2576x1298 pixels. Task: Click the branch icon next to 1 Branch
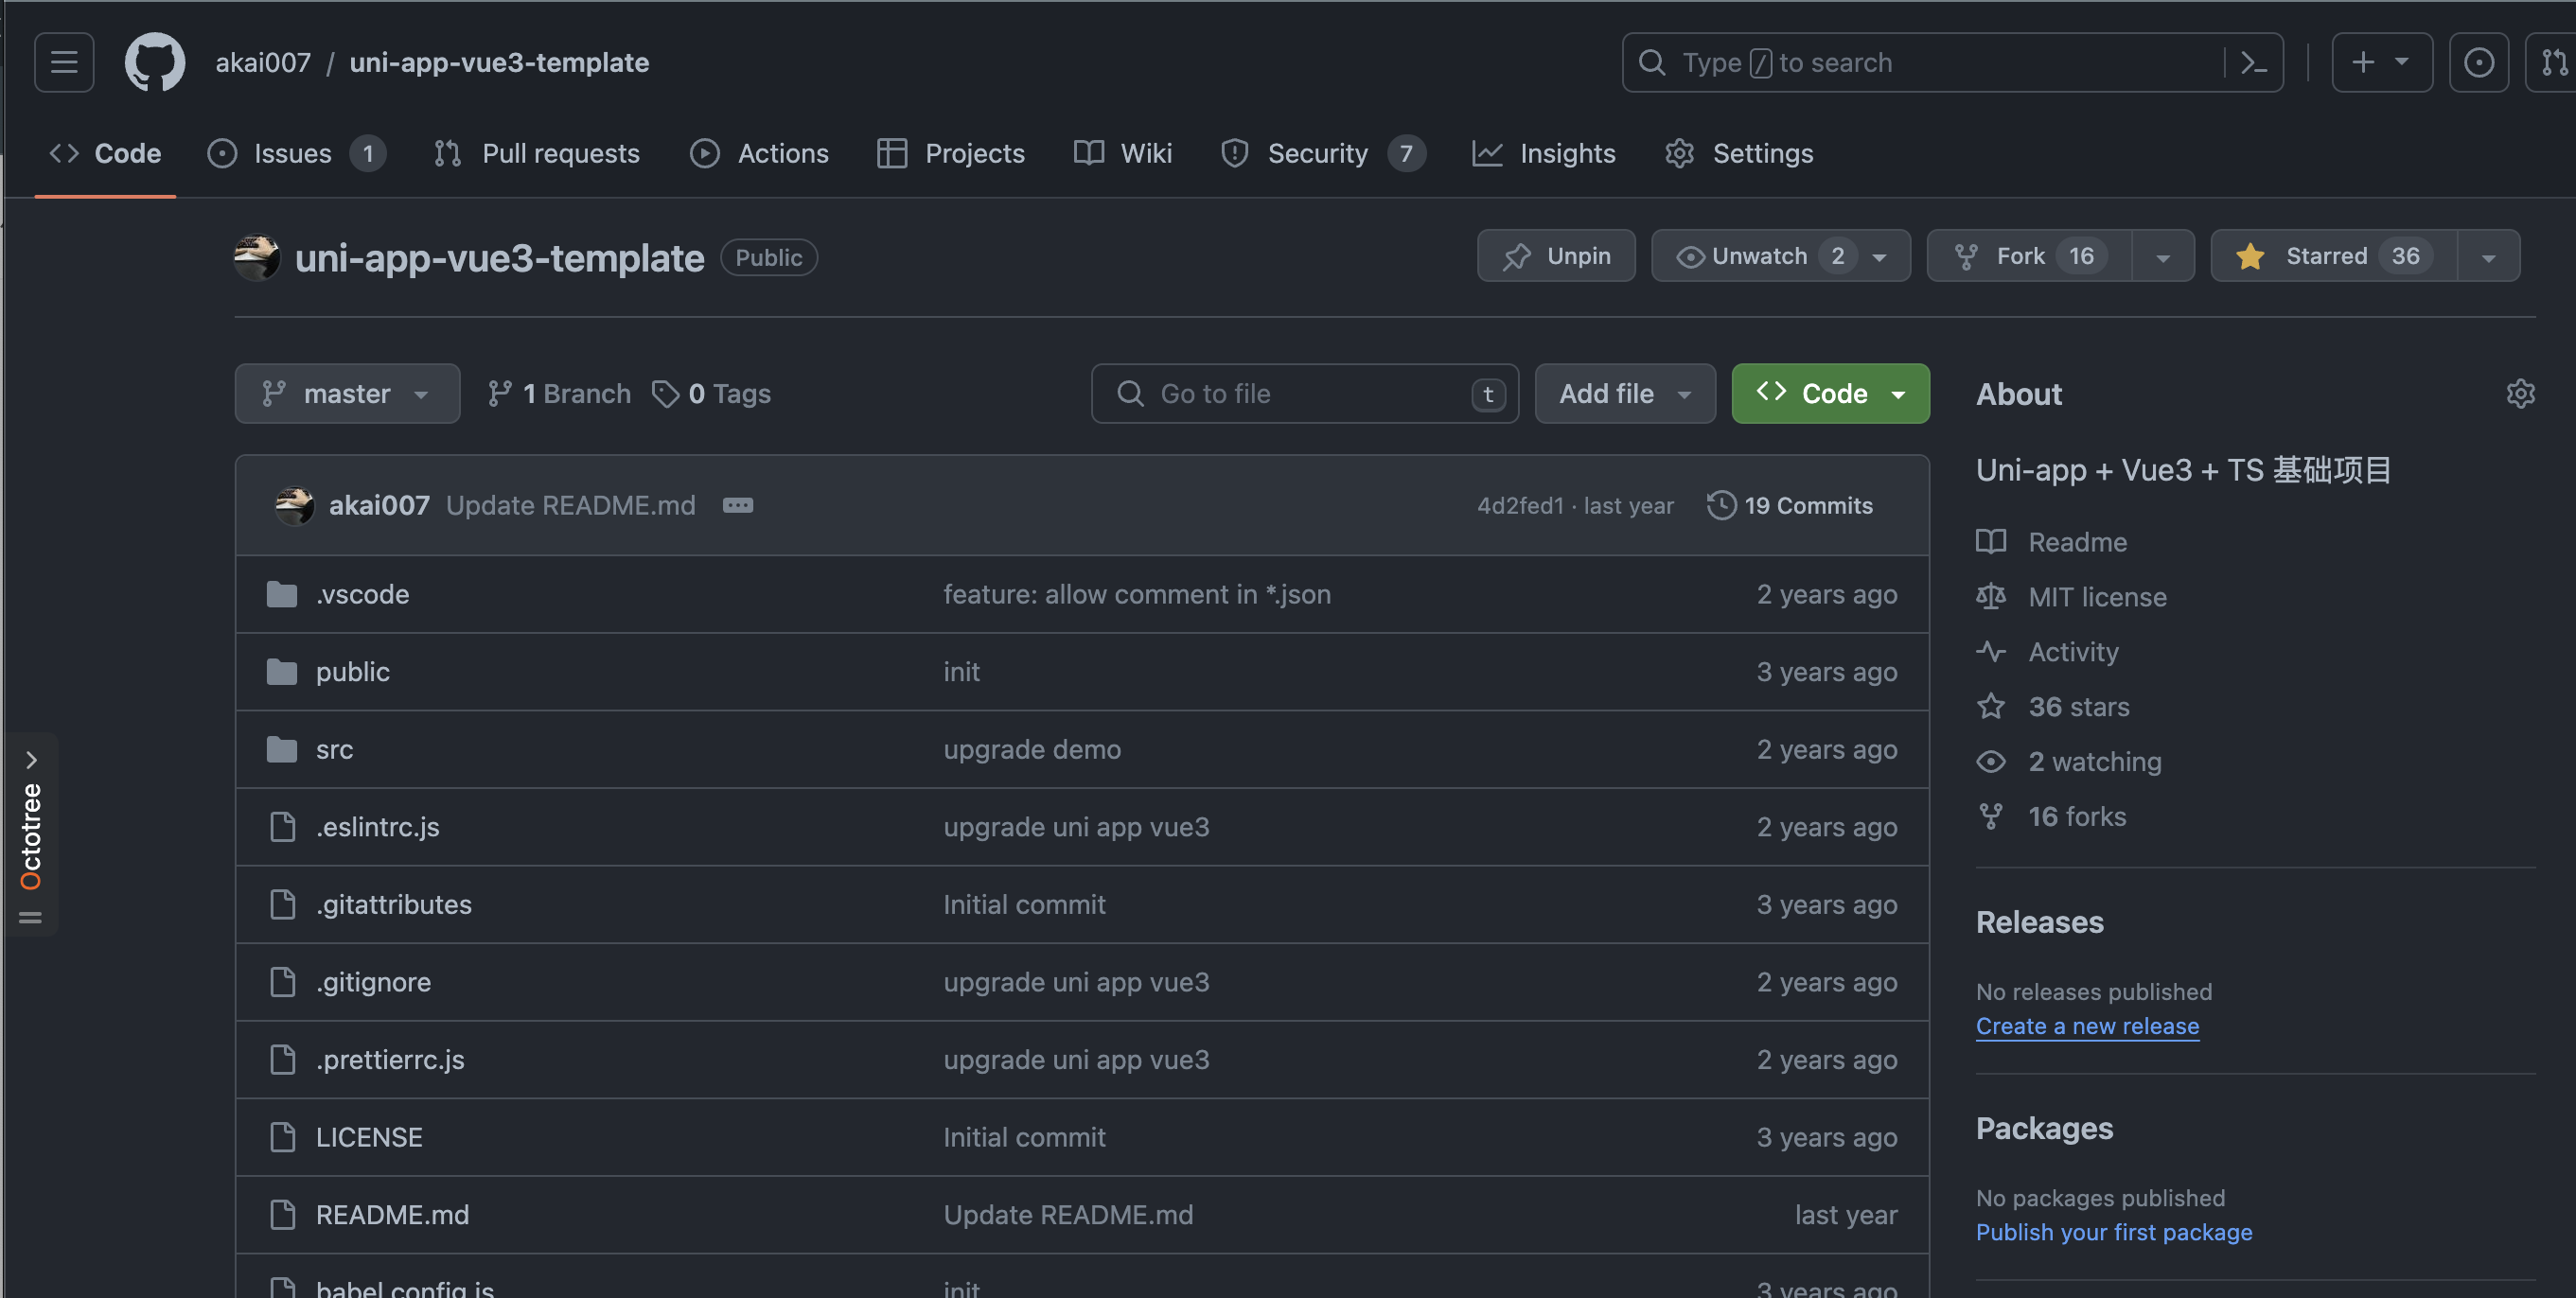click(x=500, y=393)
